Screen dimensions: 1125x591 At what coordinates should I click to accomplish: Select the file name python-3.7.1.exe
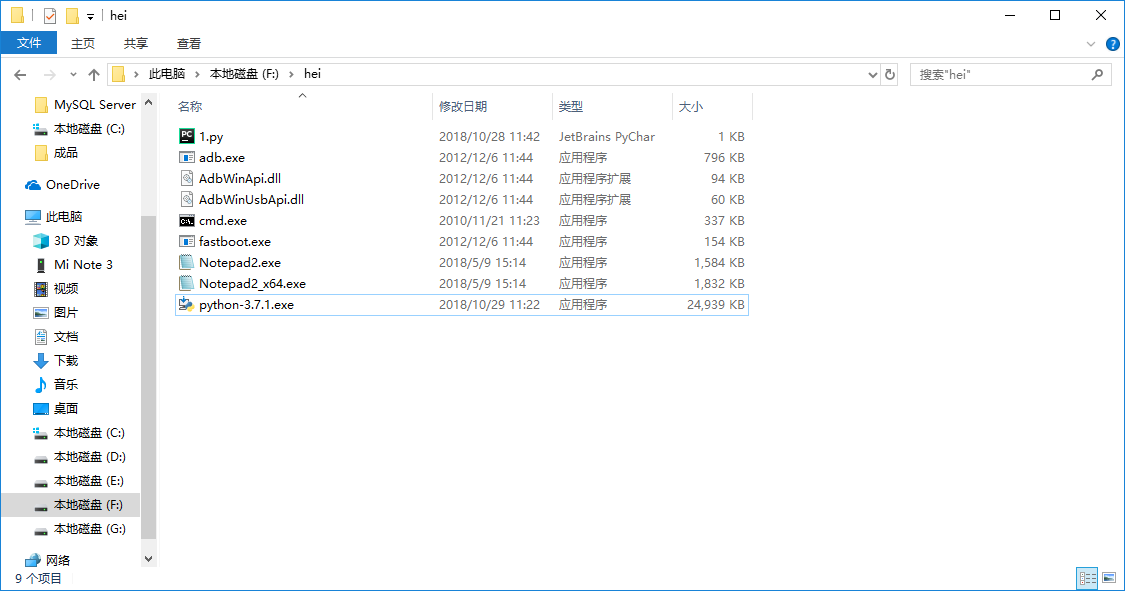(x=246, y=305)
